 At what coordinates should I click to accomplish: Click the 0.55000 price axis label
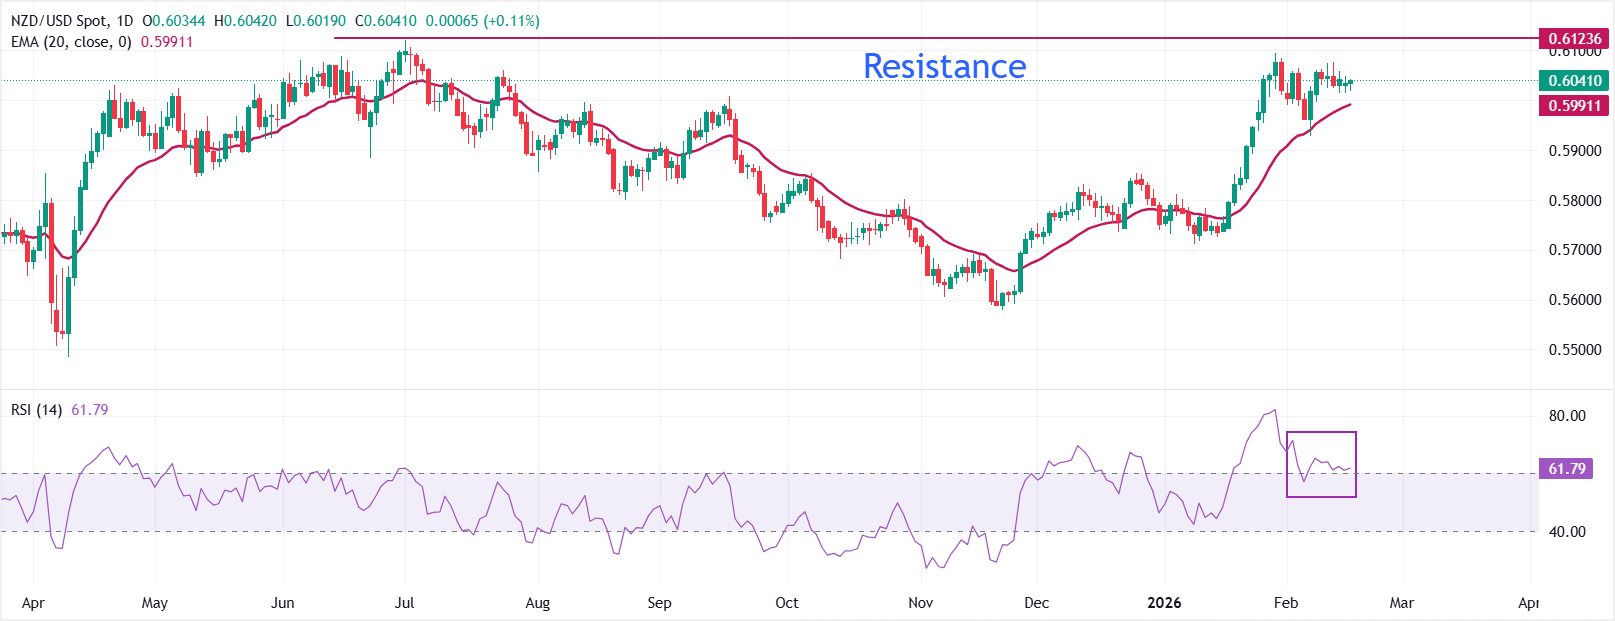click(x=1574, y=350)
